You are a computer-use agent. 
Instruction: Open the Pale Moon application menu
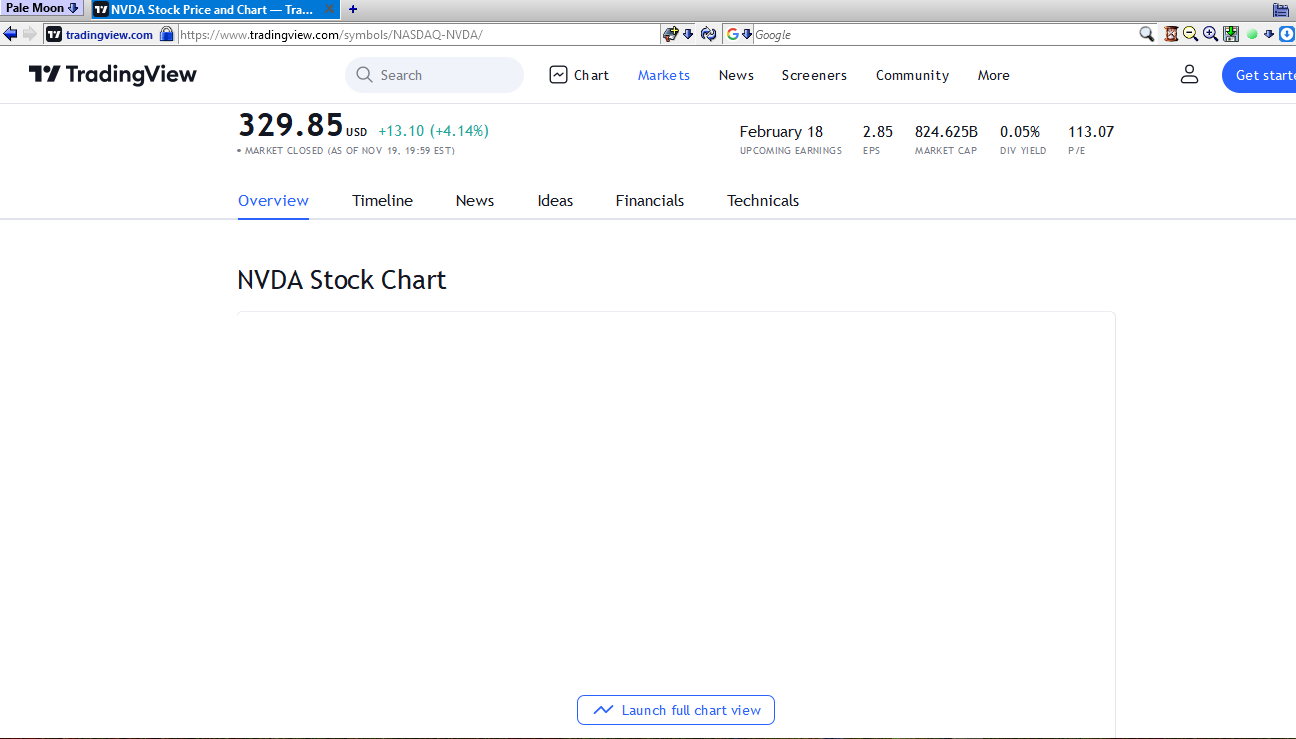[x=42, y=8]
